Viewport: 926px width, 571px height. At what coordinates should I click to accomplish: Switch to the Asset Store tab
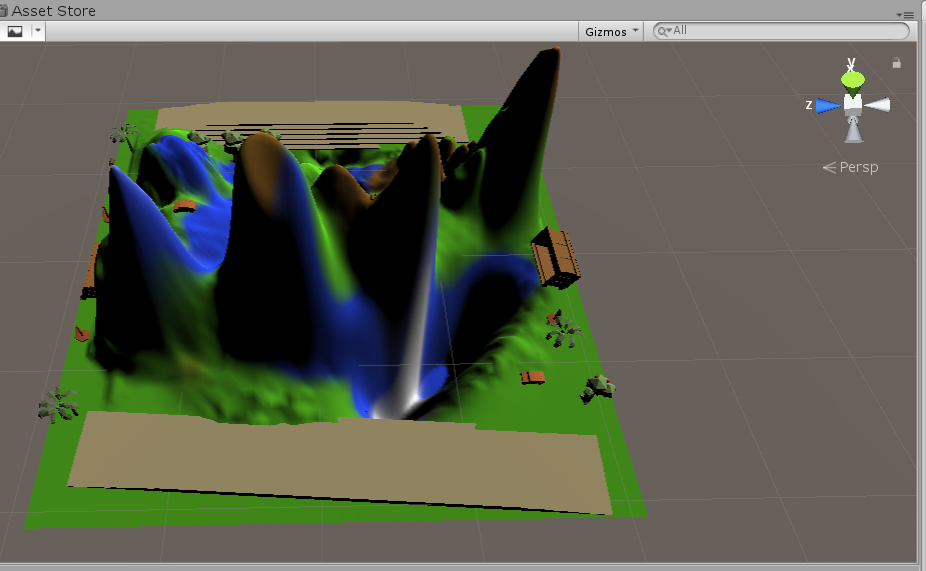pos(48,11)
